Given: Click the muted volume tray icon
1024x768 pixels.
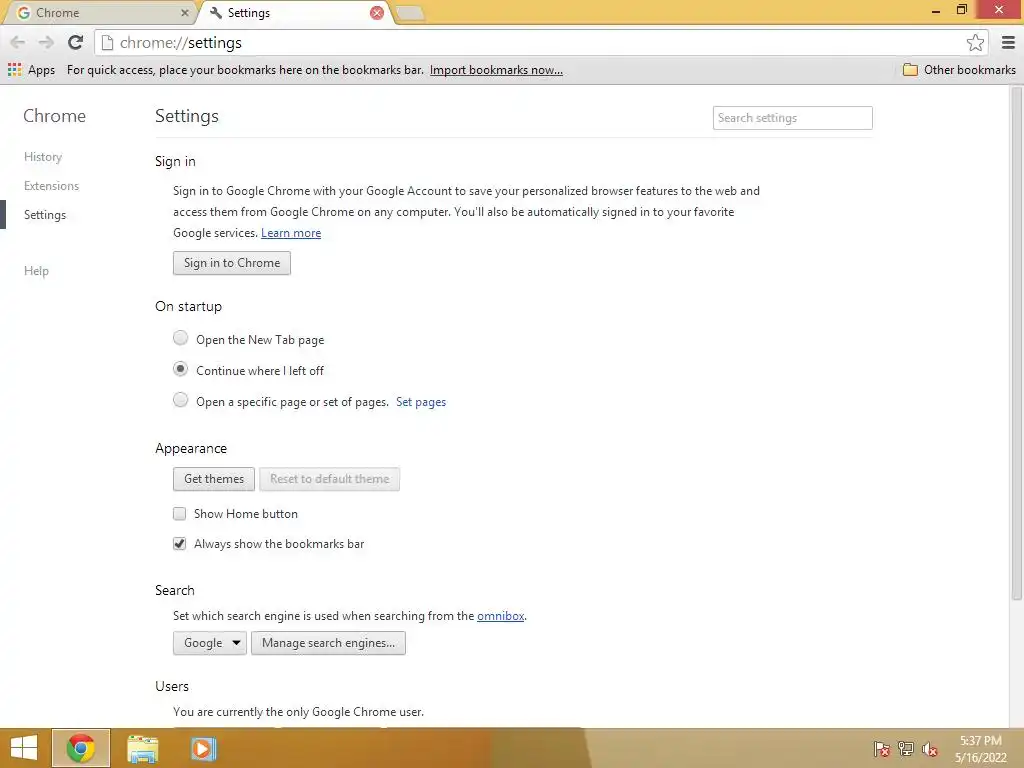Looking at the screenshot, I should [930, 749].
